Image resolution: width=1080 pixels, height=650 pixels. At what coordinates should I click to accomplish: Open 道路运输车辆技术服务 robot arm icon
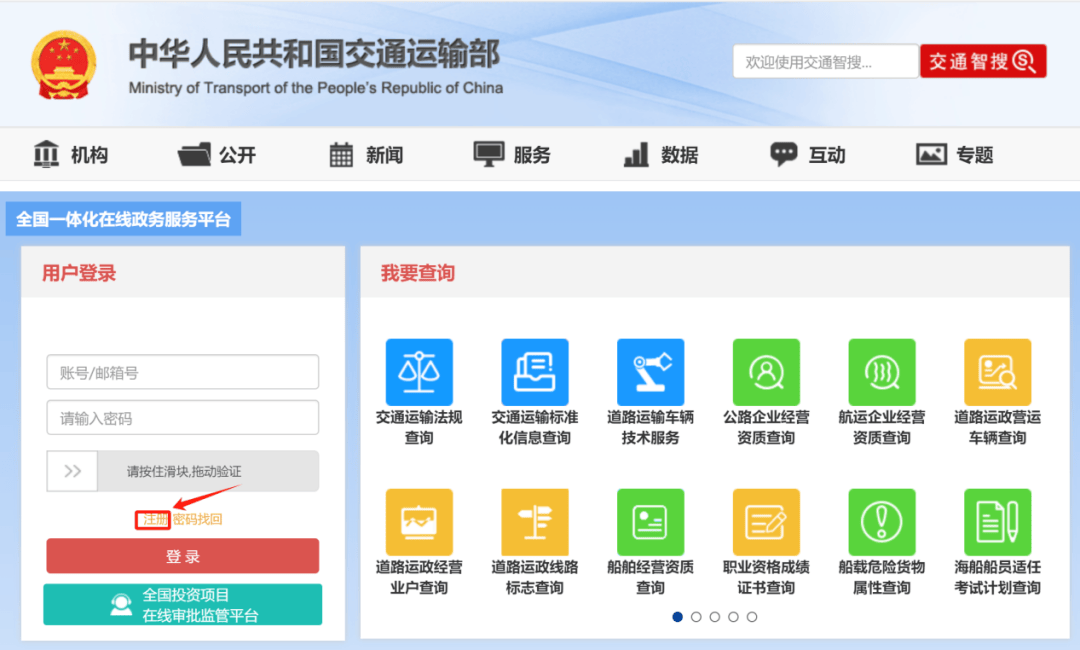[650, 372]
